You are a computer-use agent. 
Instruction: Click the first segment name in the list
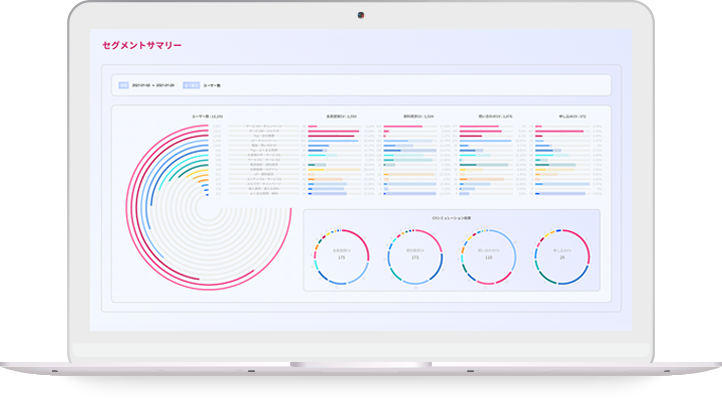(x=265, y=127)
